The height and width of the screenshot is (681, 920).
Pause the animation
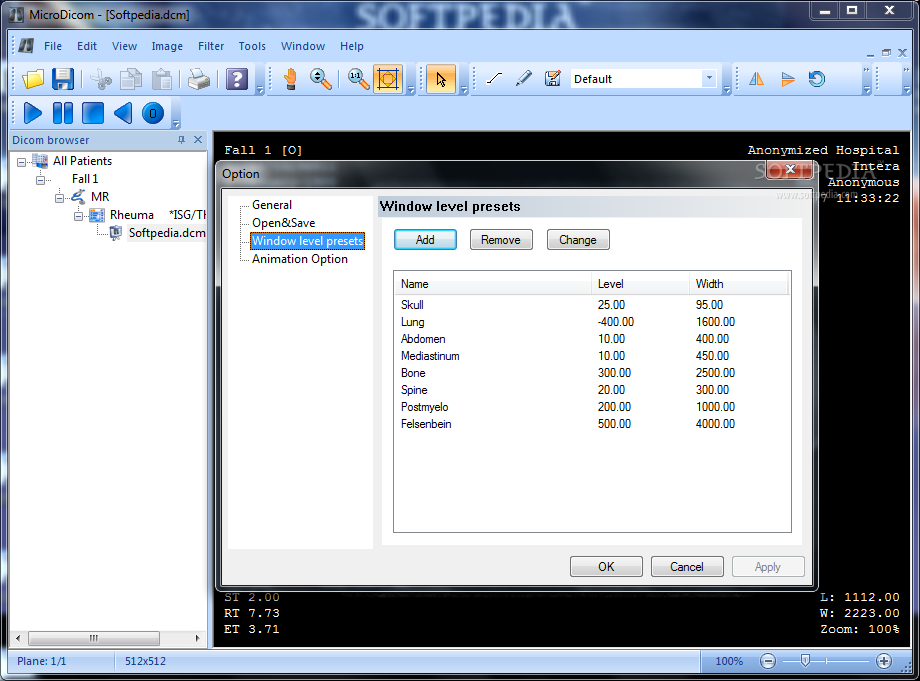point(63,113)
